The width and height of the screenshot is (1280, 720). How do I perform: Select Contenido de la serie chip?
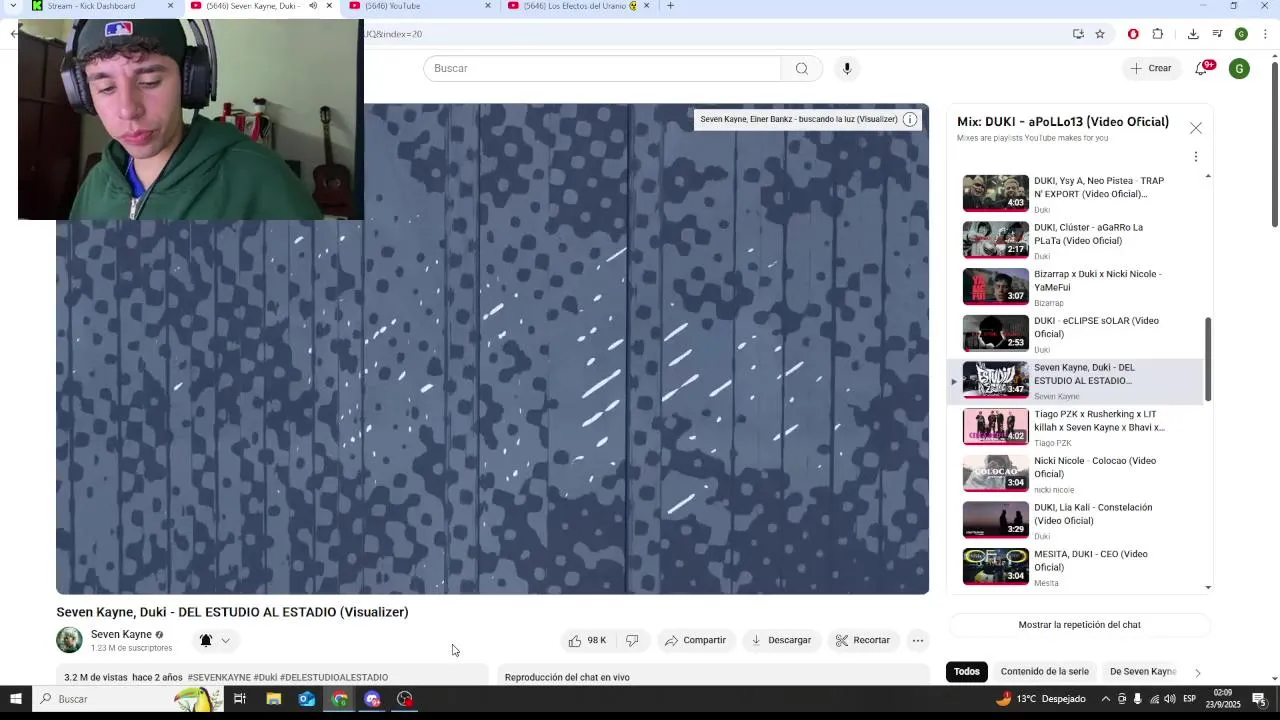tap(1044, 672)
